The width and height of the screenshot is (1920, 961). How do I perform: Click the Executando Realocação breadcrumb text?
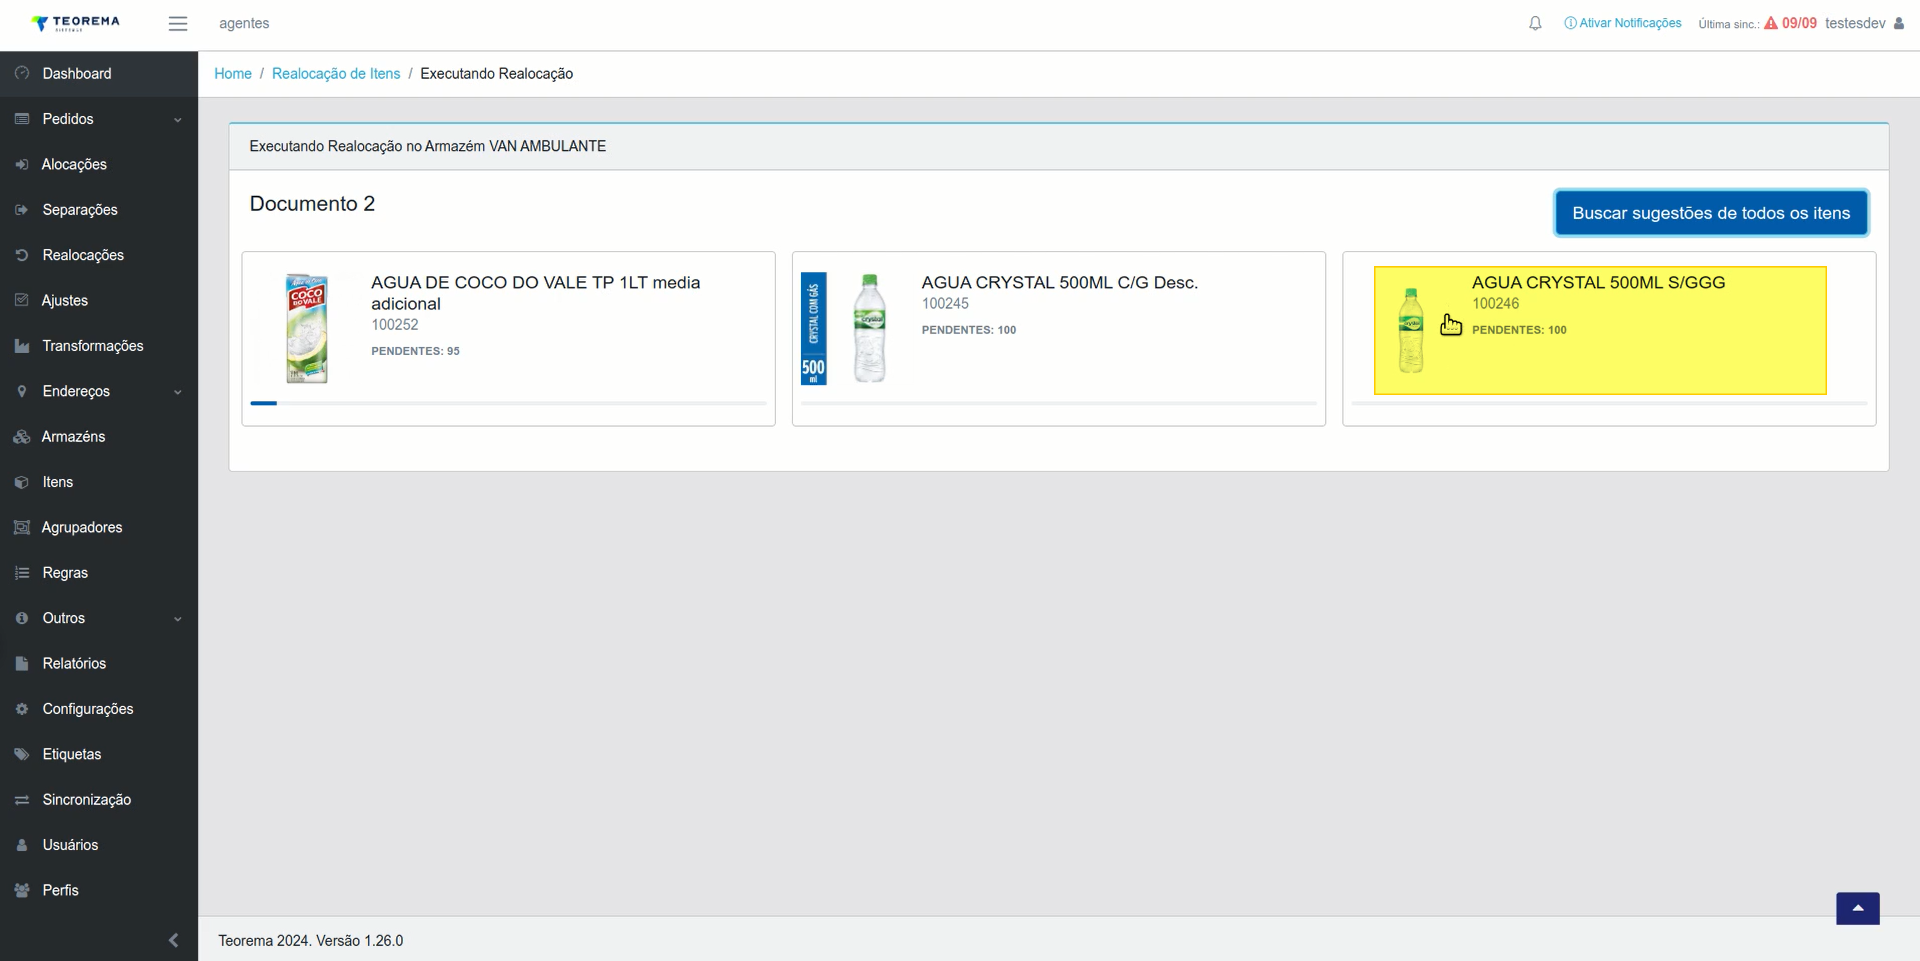tap(496, 74)
